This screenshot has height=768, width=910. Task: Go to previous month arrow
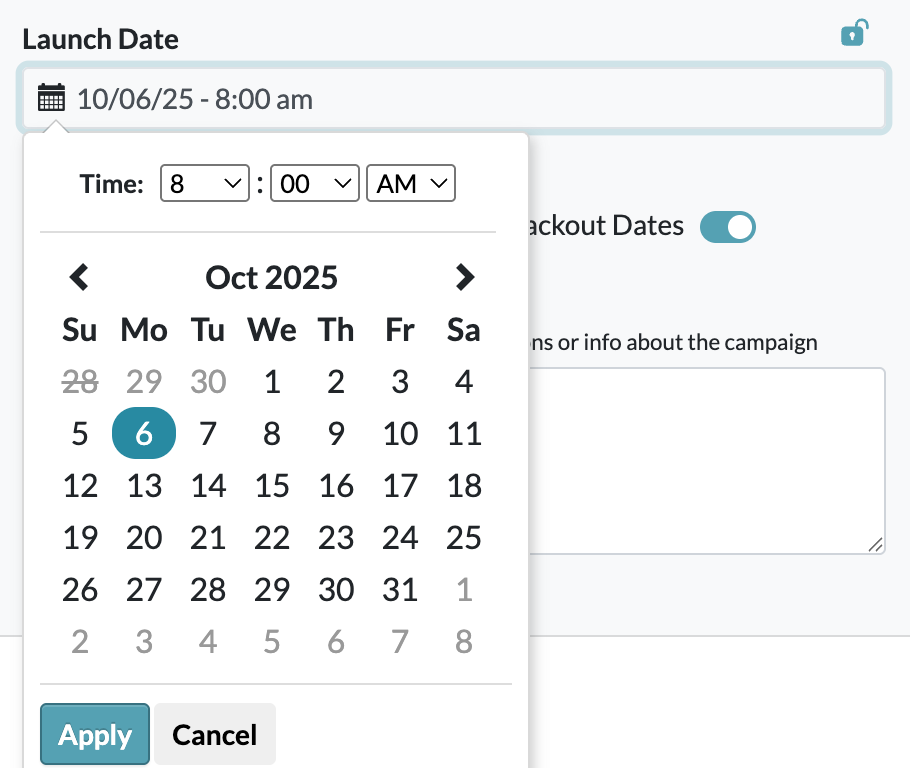79,277
